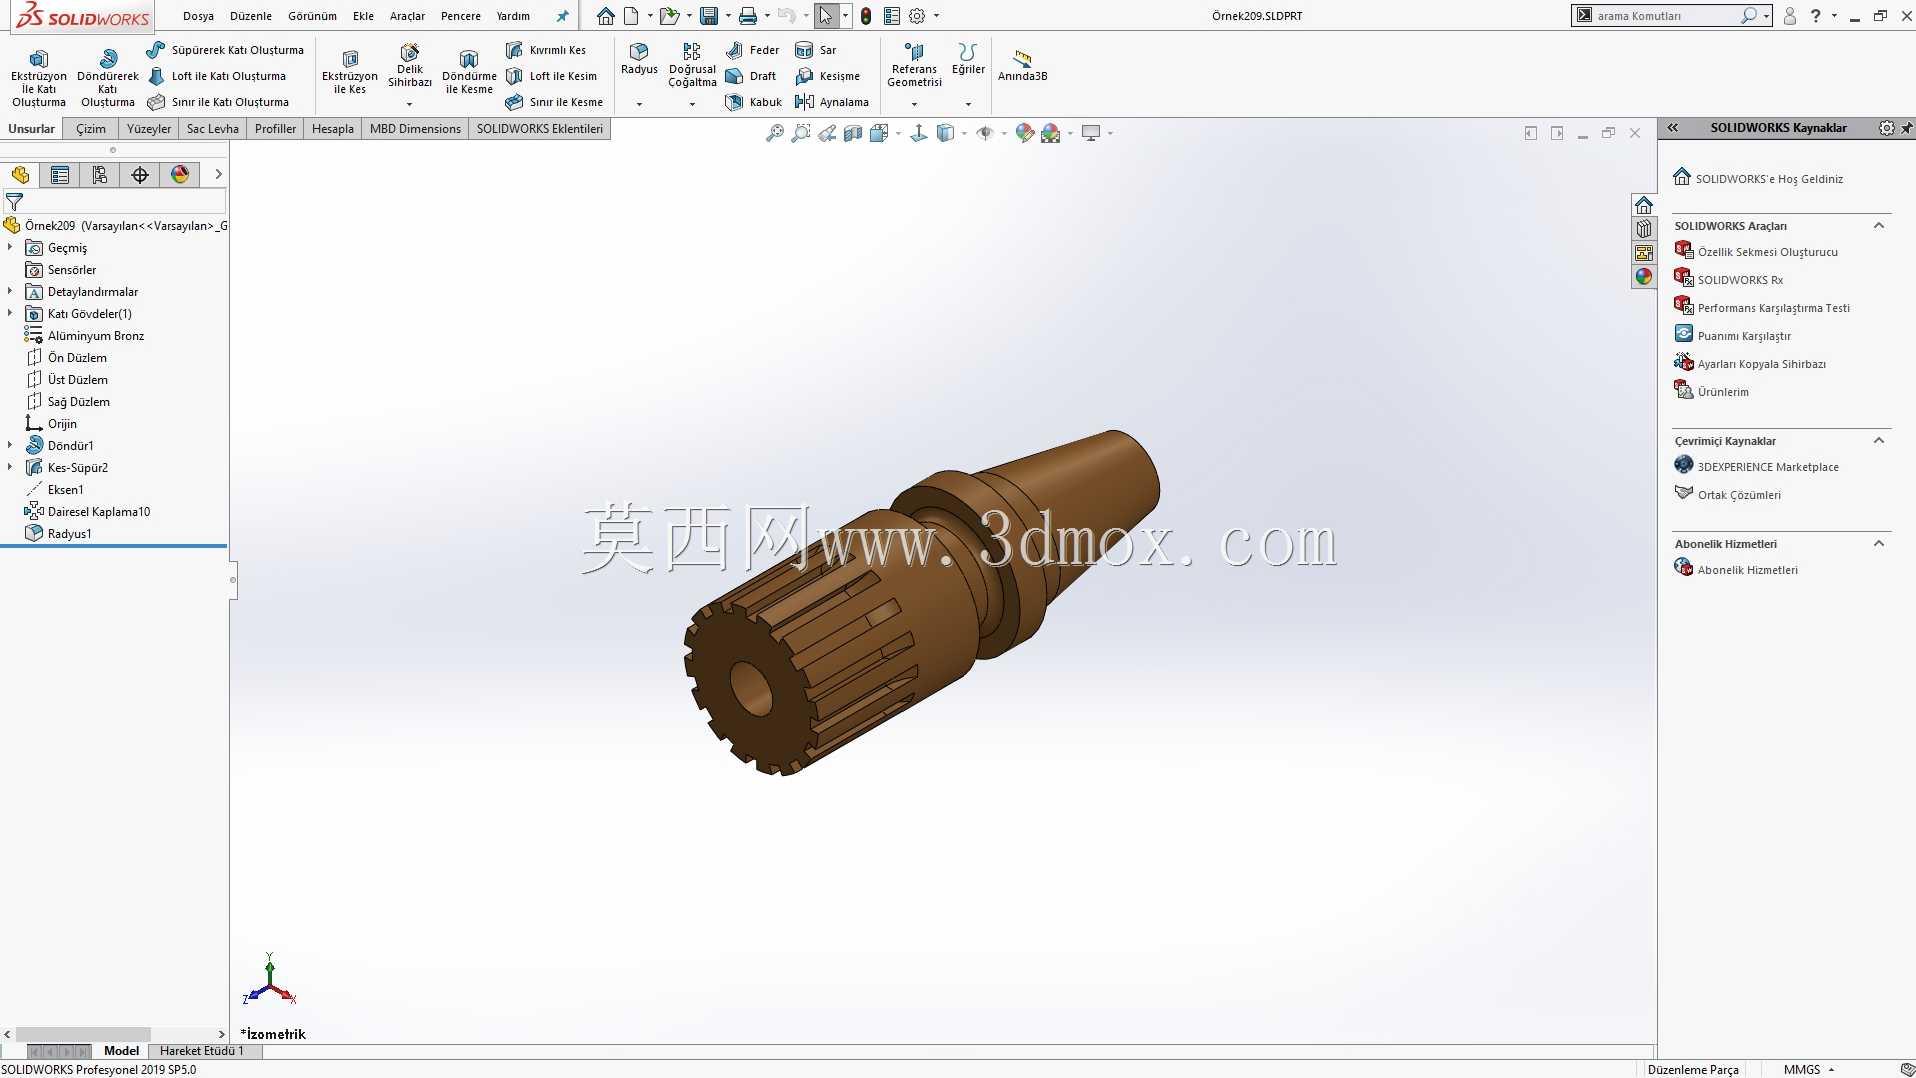The image size is (1916, 1078).
Task: Select the Radyus fillet tool
Action: pyautogui.click(x=639, y=58)
